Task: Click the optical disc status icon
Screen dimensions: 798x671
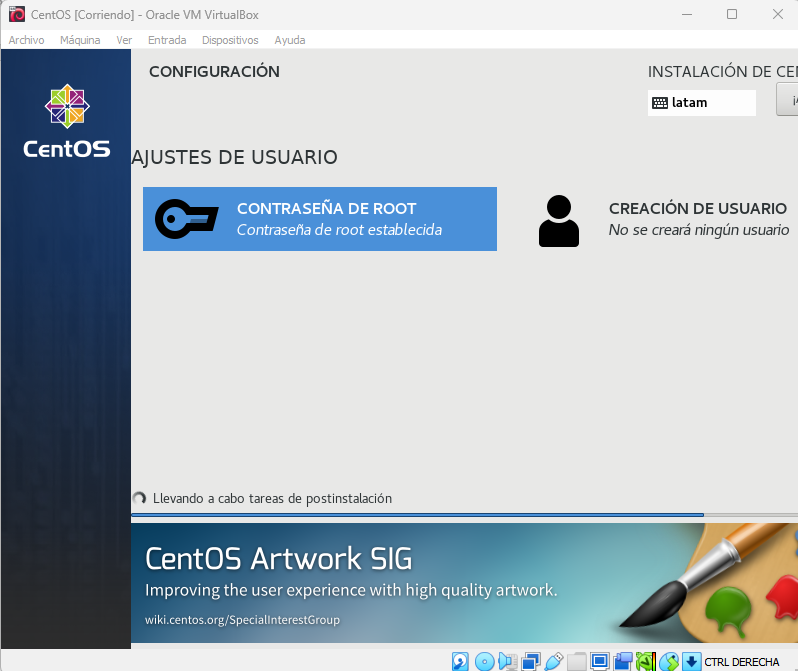Action: click(484, 662)
